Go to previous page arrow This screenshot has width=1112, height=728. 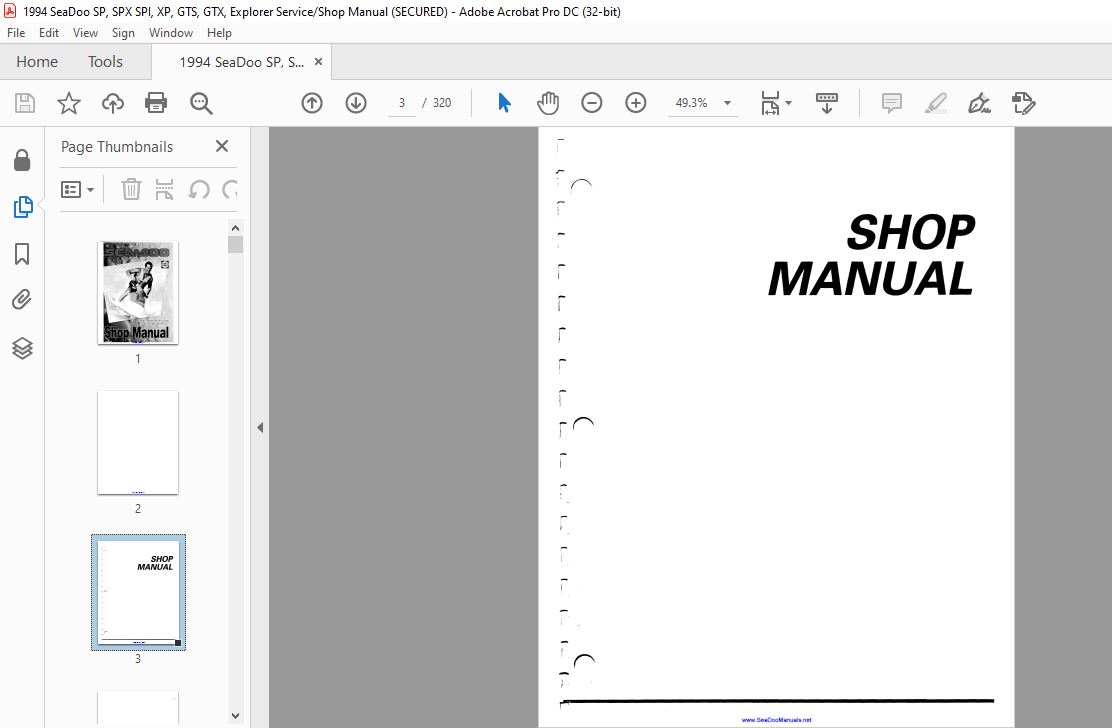[x=312, y=103]
